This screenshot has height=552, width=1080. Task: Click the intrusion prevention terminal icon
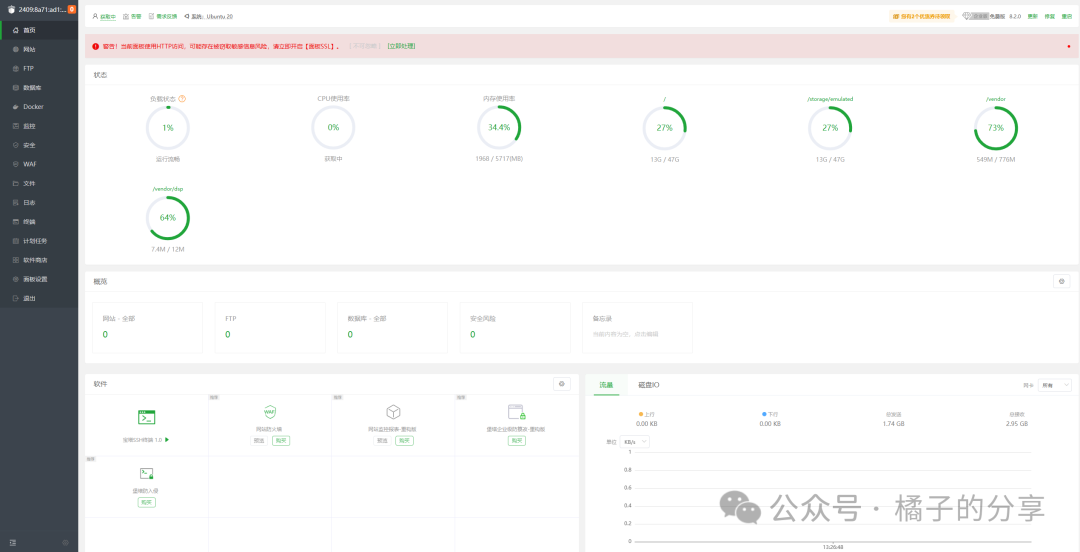[x=146, y=473]
